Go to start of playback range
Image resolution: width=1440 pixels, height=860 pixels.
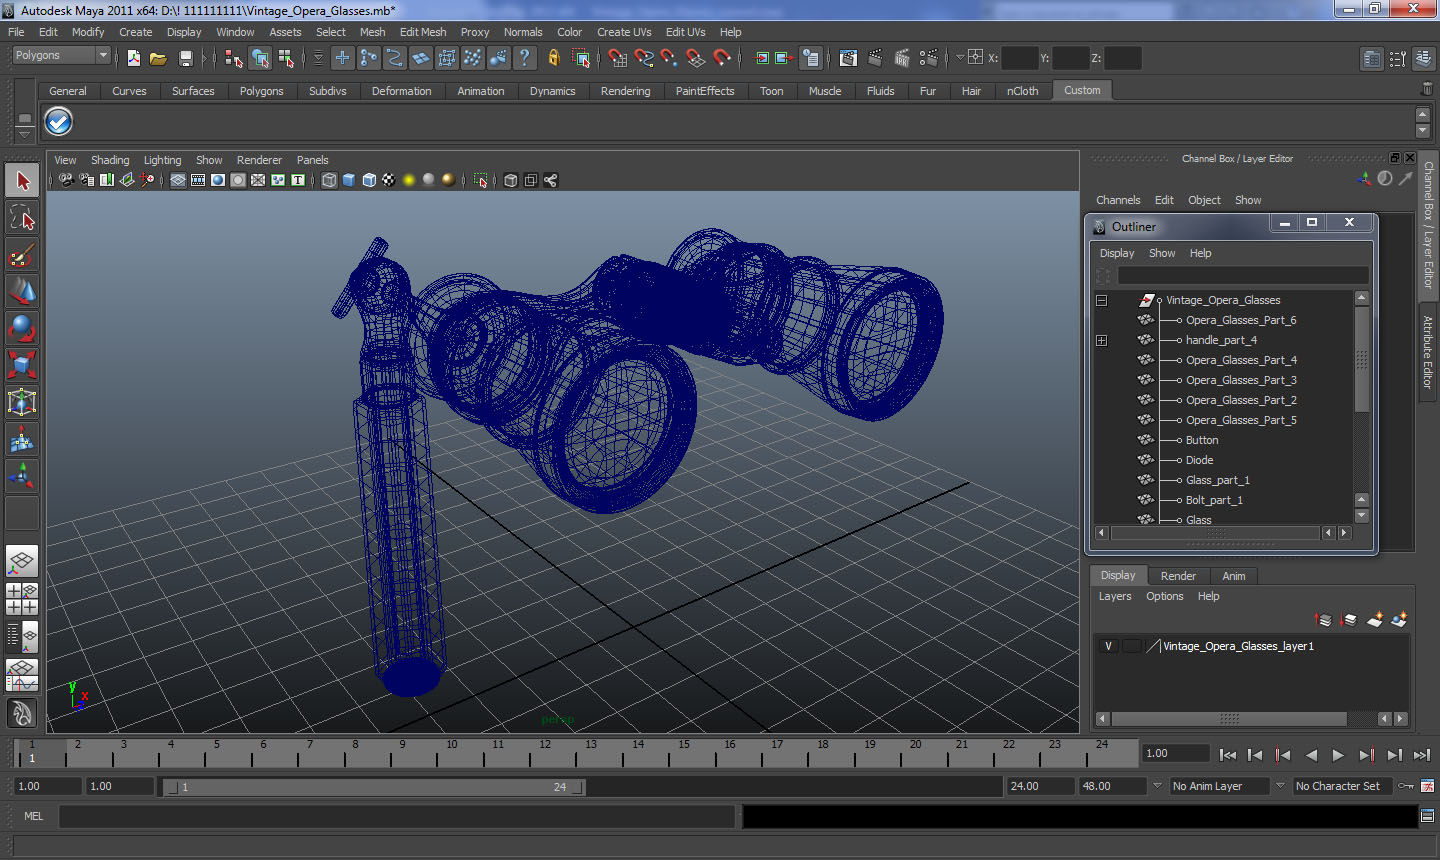[1228, 755]
